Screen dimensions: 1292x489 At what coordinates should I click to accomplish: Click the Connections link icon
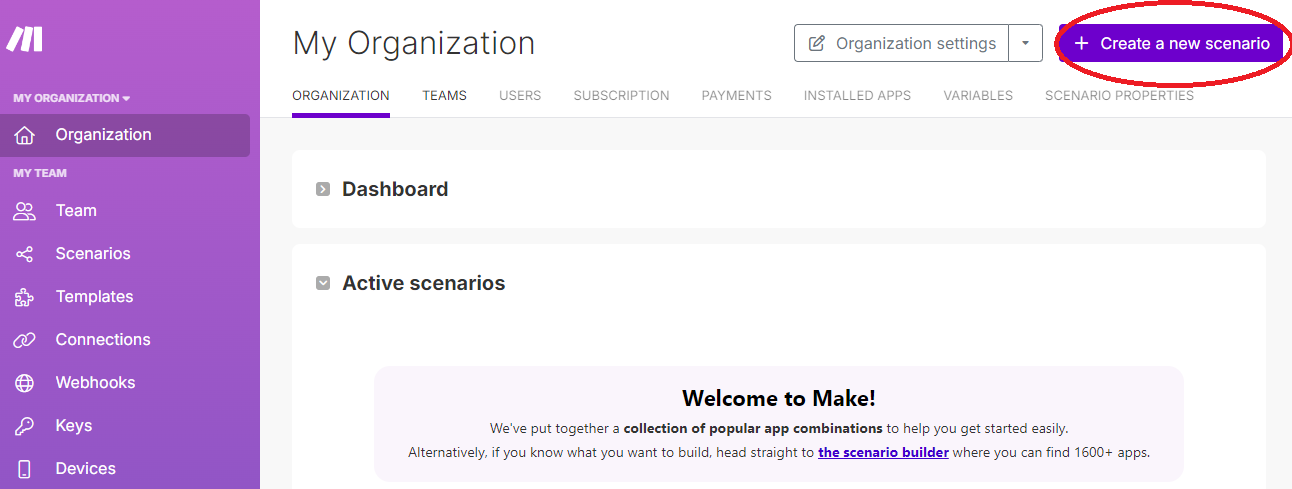click(25, 340)
